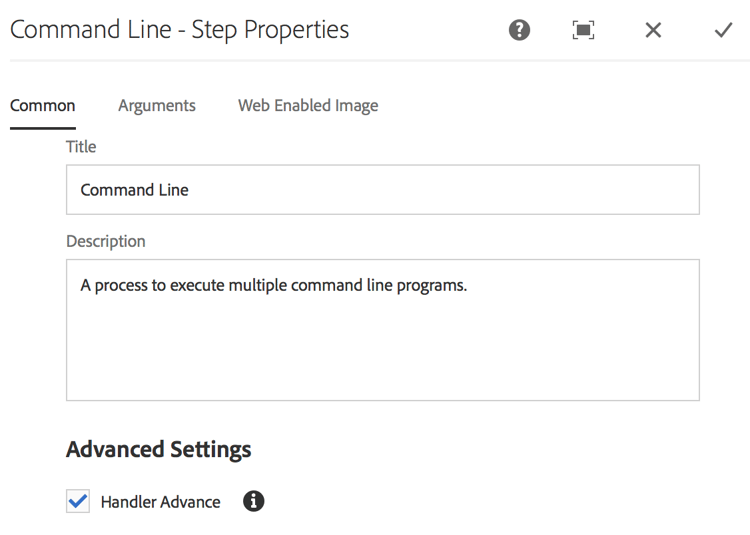Screen dimensions: 750x535
Task: Place cursor after the word "programs."
Action: coord(468,285)
